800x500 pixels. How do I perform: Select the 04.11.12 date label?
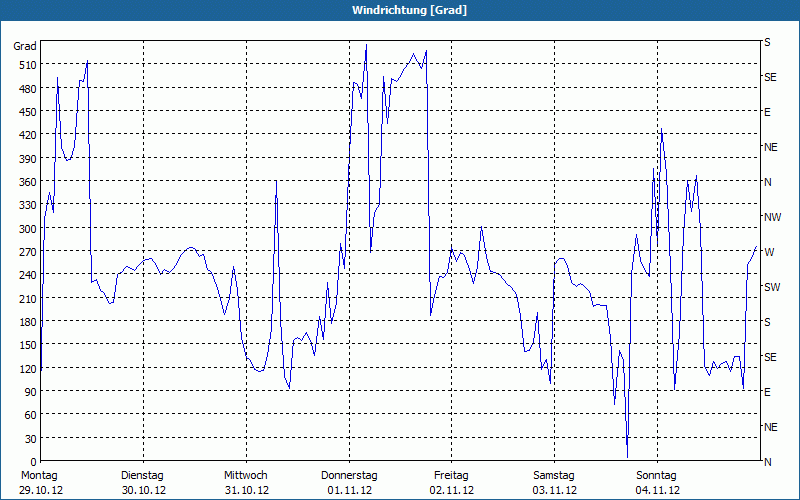pos(658,490)
